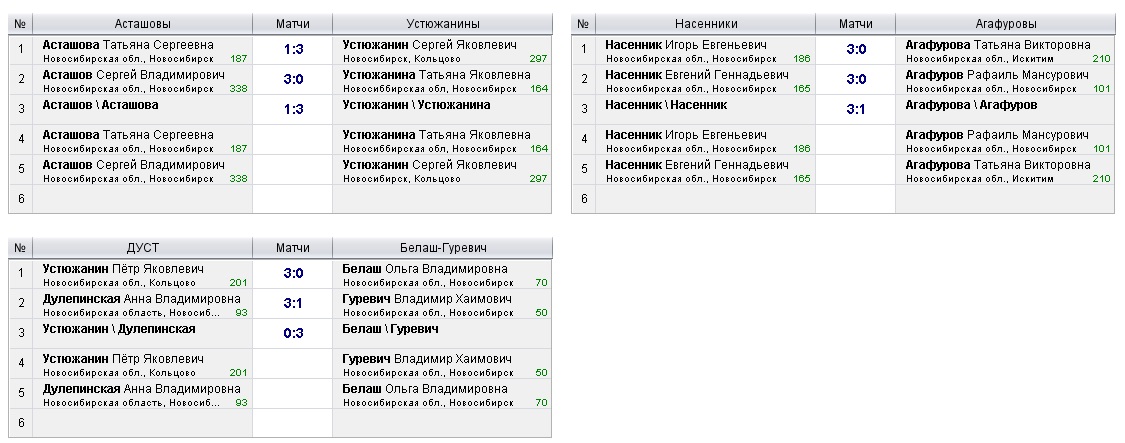Select the doubles pair "Асташов \ Асташова"

pos(100,105)
